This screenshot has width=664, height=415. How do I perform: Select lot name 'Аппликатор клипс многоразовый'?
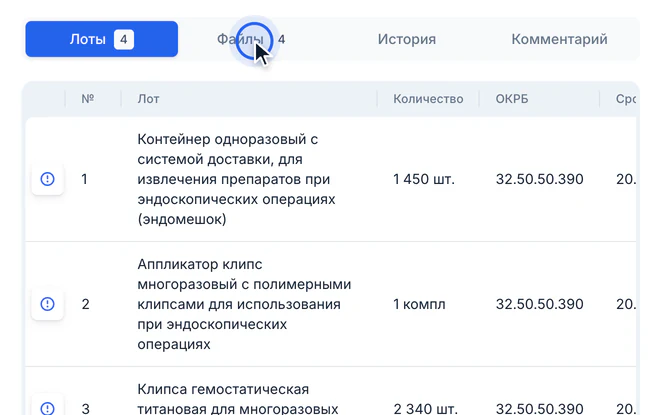point(244,304)
